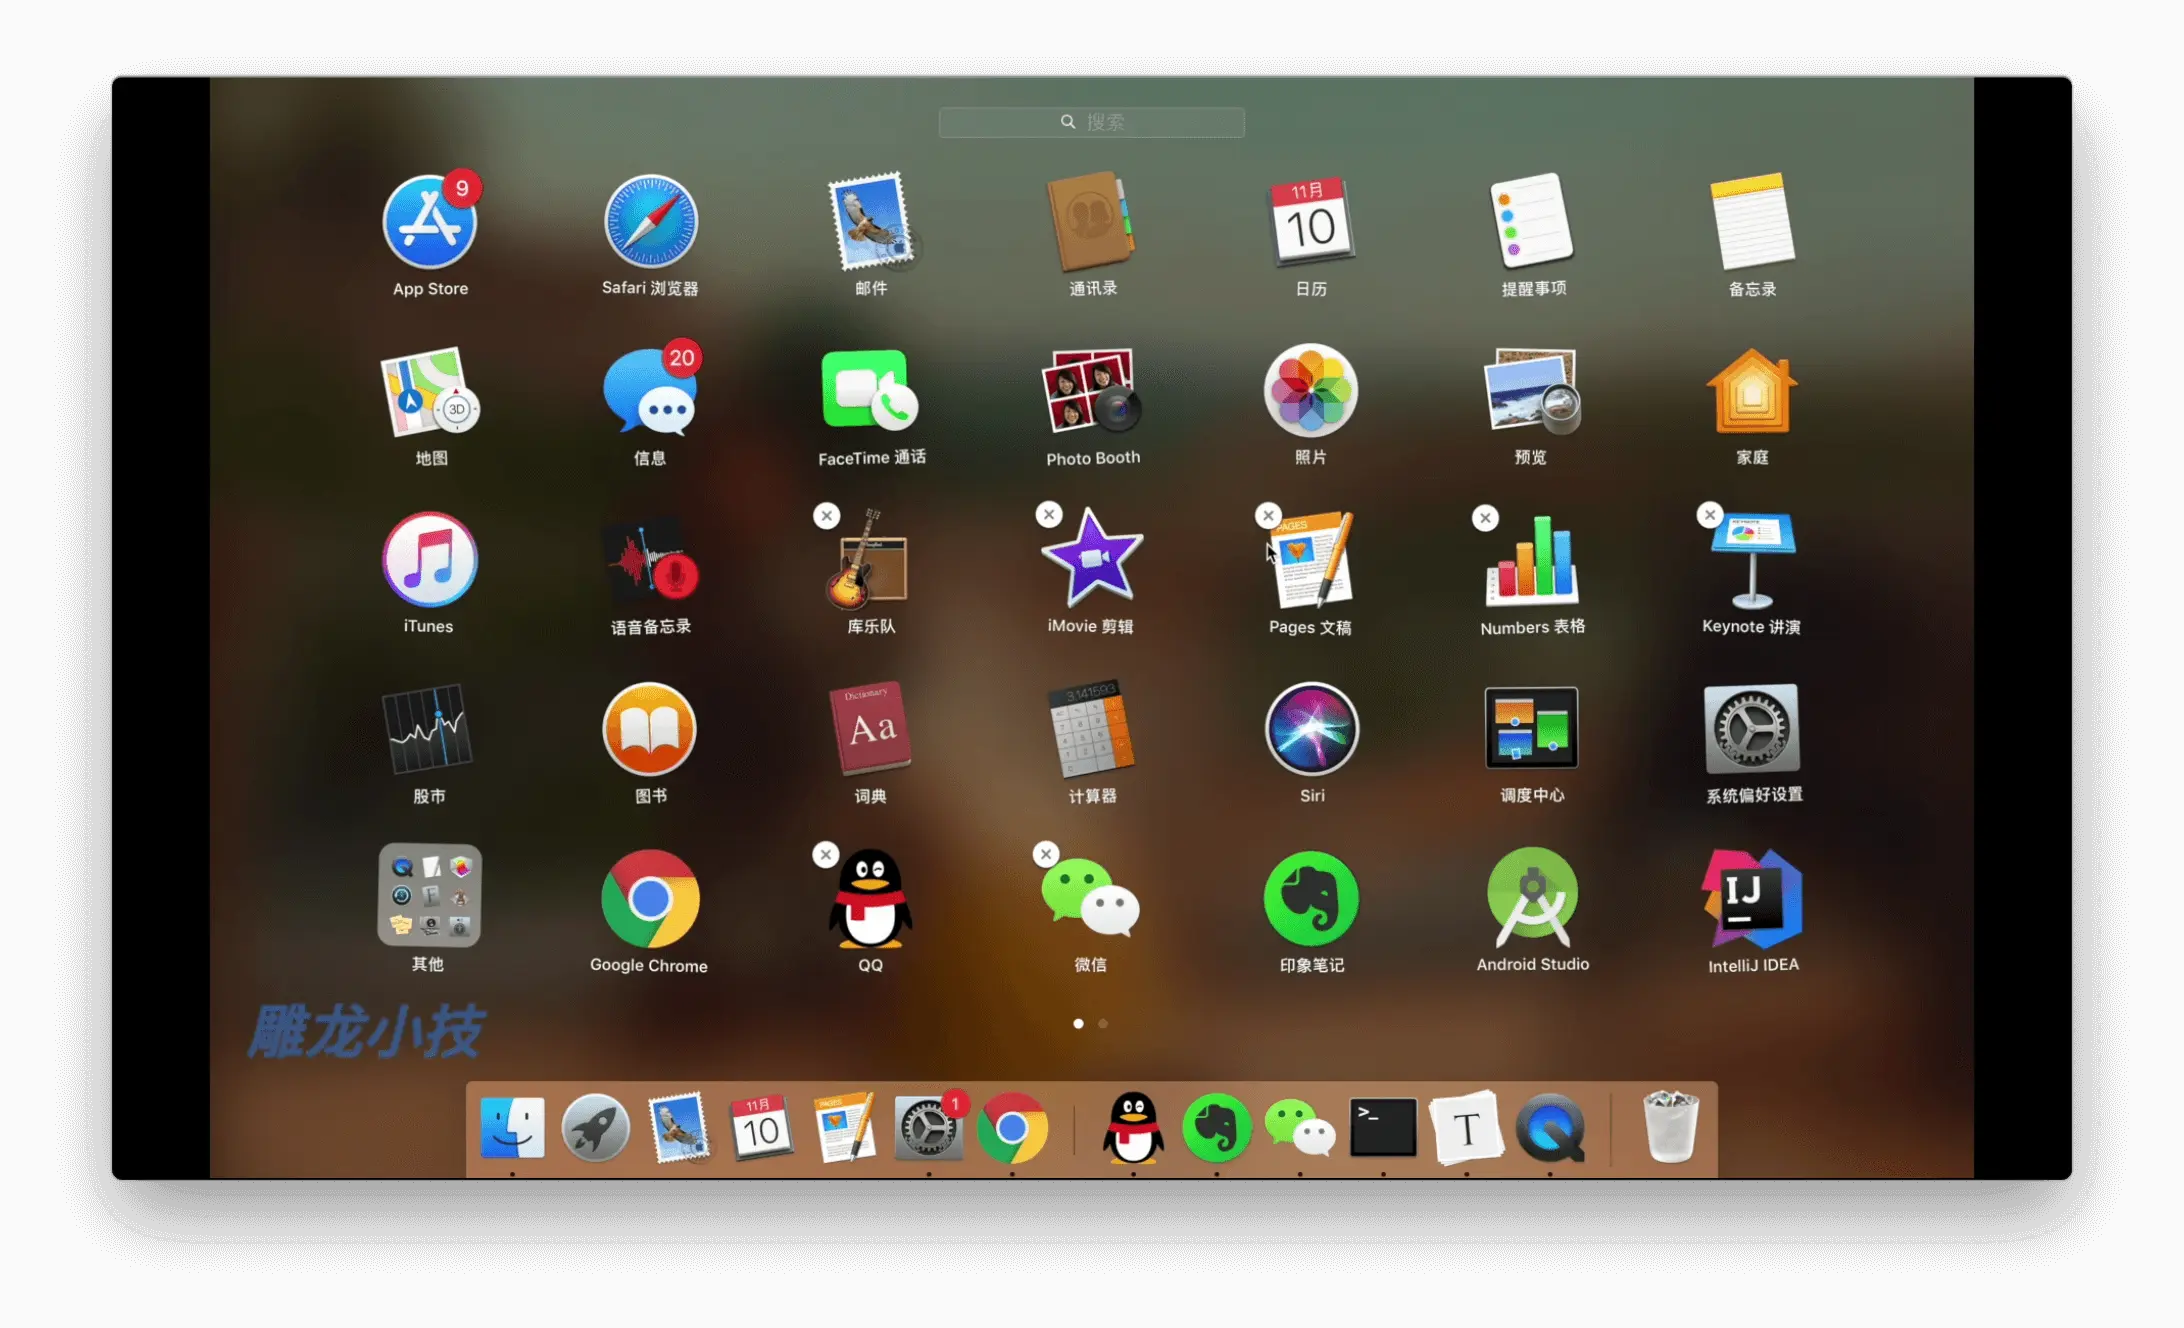The height and width of the screenshot is (1328, 2184).
Task: Open Photo Booth app
Action: (x=1092, y=391)
